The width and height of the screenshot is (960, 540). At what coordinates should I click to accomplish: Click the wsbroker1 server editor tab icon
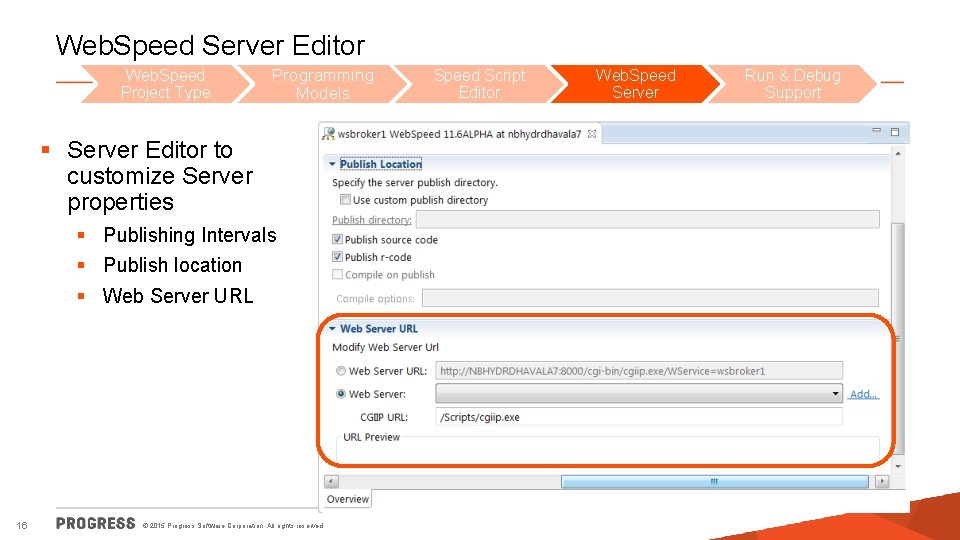coord(329,133)
